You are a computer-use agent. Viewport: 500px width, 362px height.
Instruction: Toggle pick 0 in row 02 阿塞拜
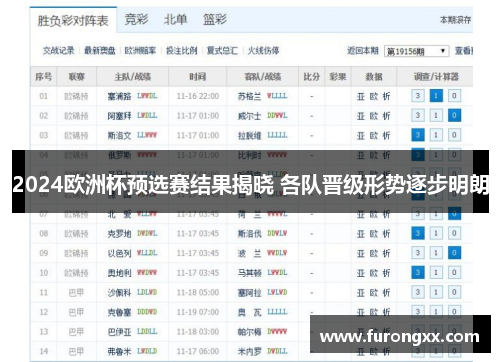(454, 116)
